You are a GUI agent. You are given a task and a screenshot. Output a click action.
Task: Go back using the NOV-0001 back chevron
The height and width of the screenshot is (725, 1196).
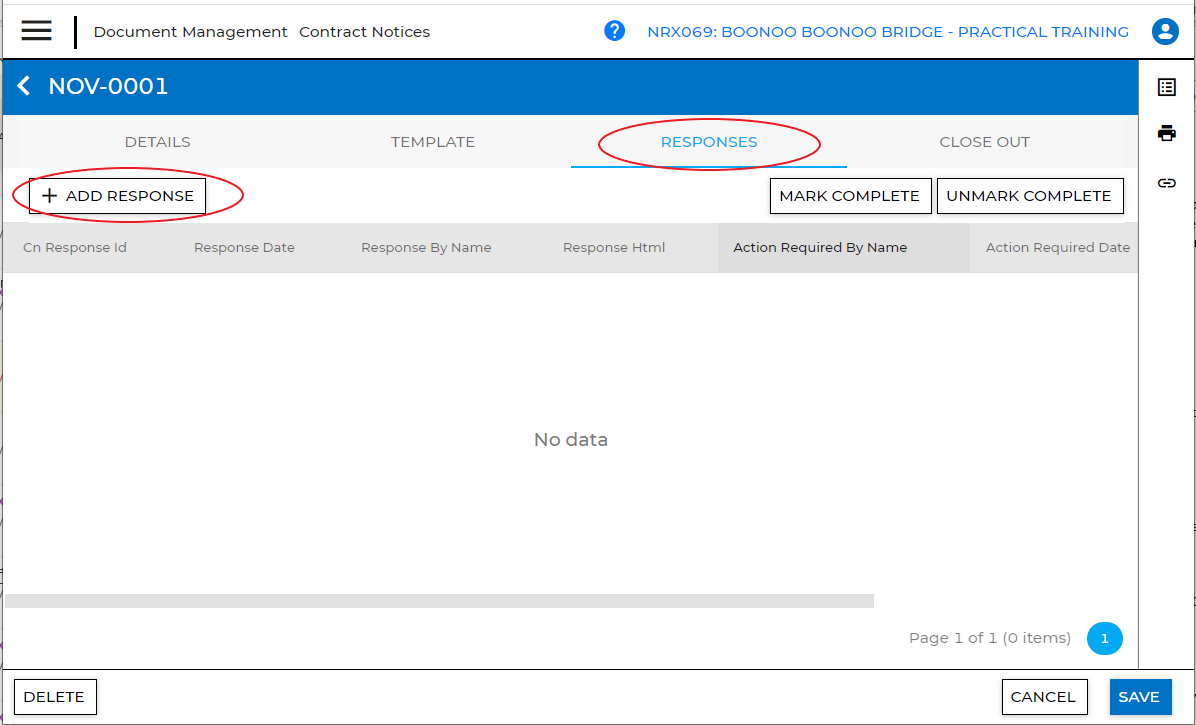pos(24,85)
